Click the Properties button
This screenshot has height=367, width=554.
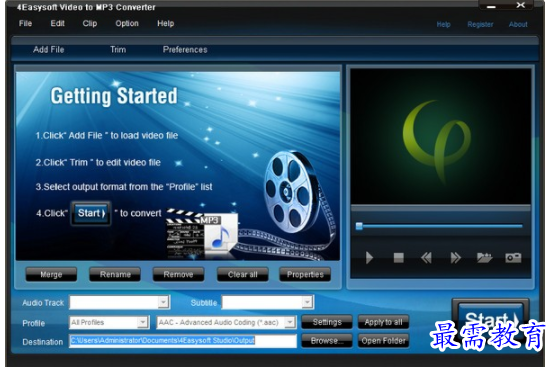[305, 274]
